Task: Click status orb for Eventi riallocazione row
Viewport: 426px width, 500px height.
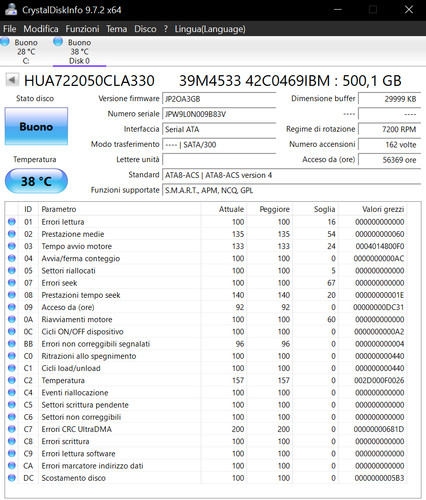Action: point(12,392)
